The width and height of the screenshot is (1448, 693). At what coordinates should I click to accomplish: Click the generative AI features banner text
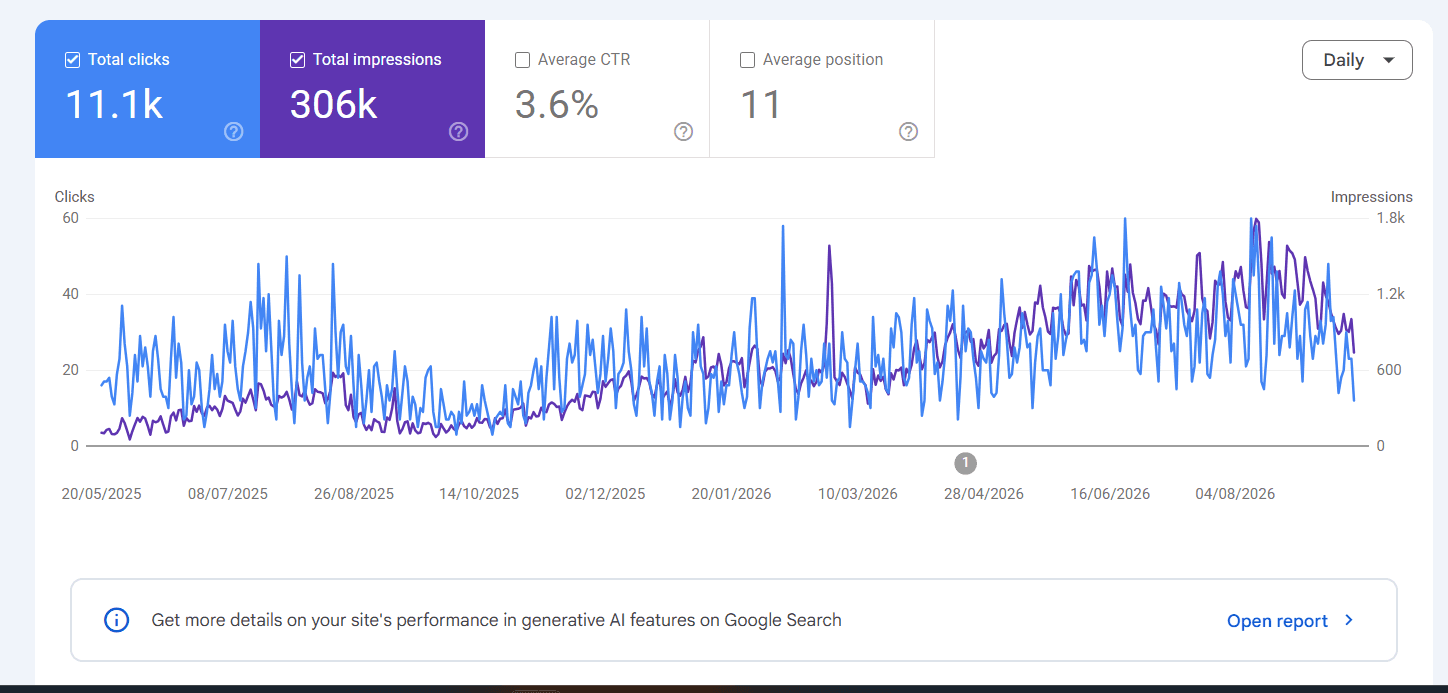496,620
